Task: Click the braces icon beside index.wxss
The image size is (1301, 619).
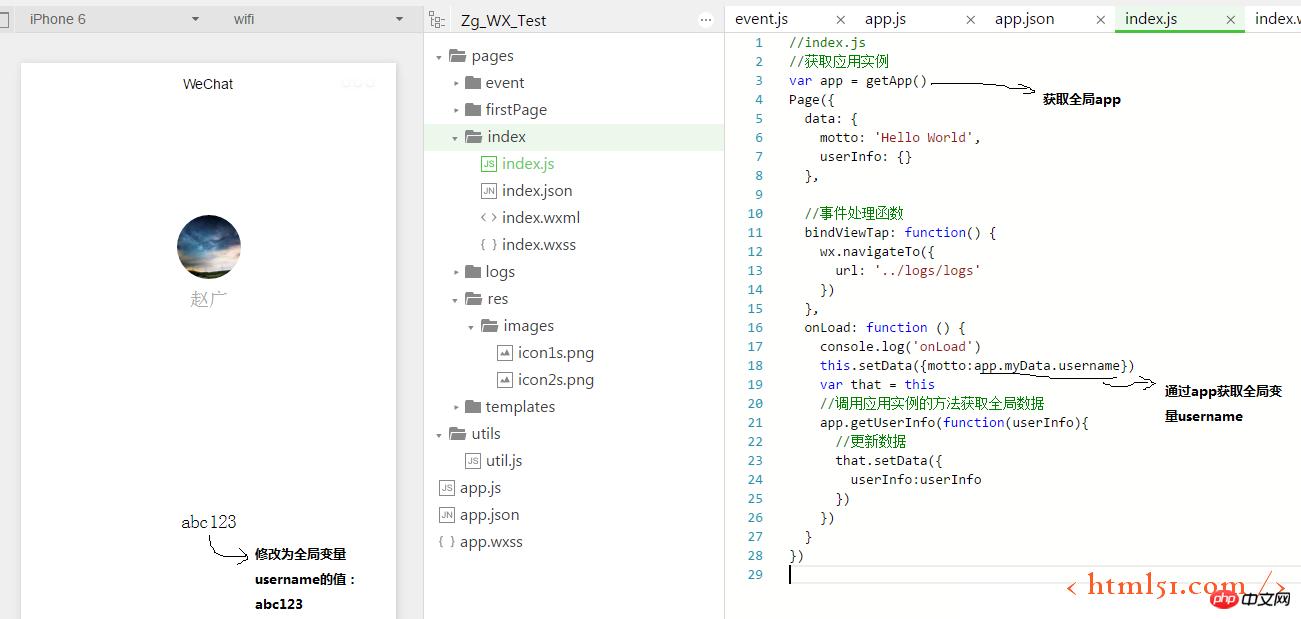Action: click(488, 245)
